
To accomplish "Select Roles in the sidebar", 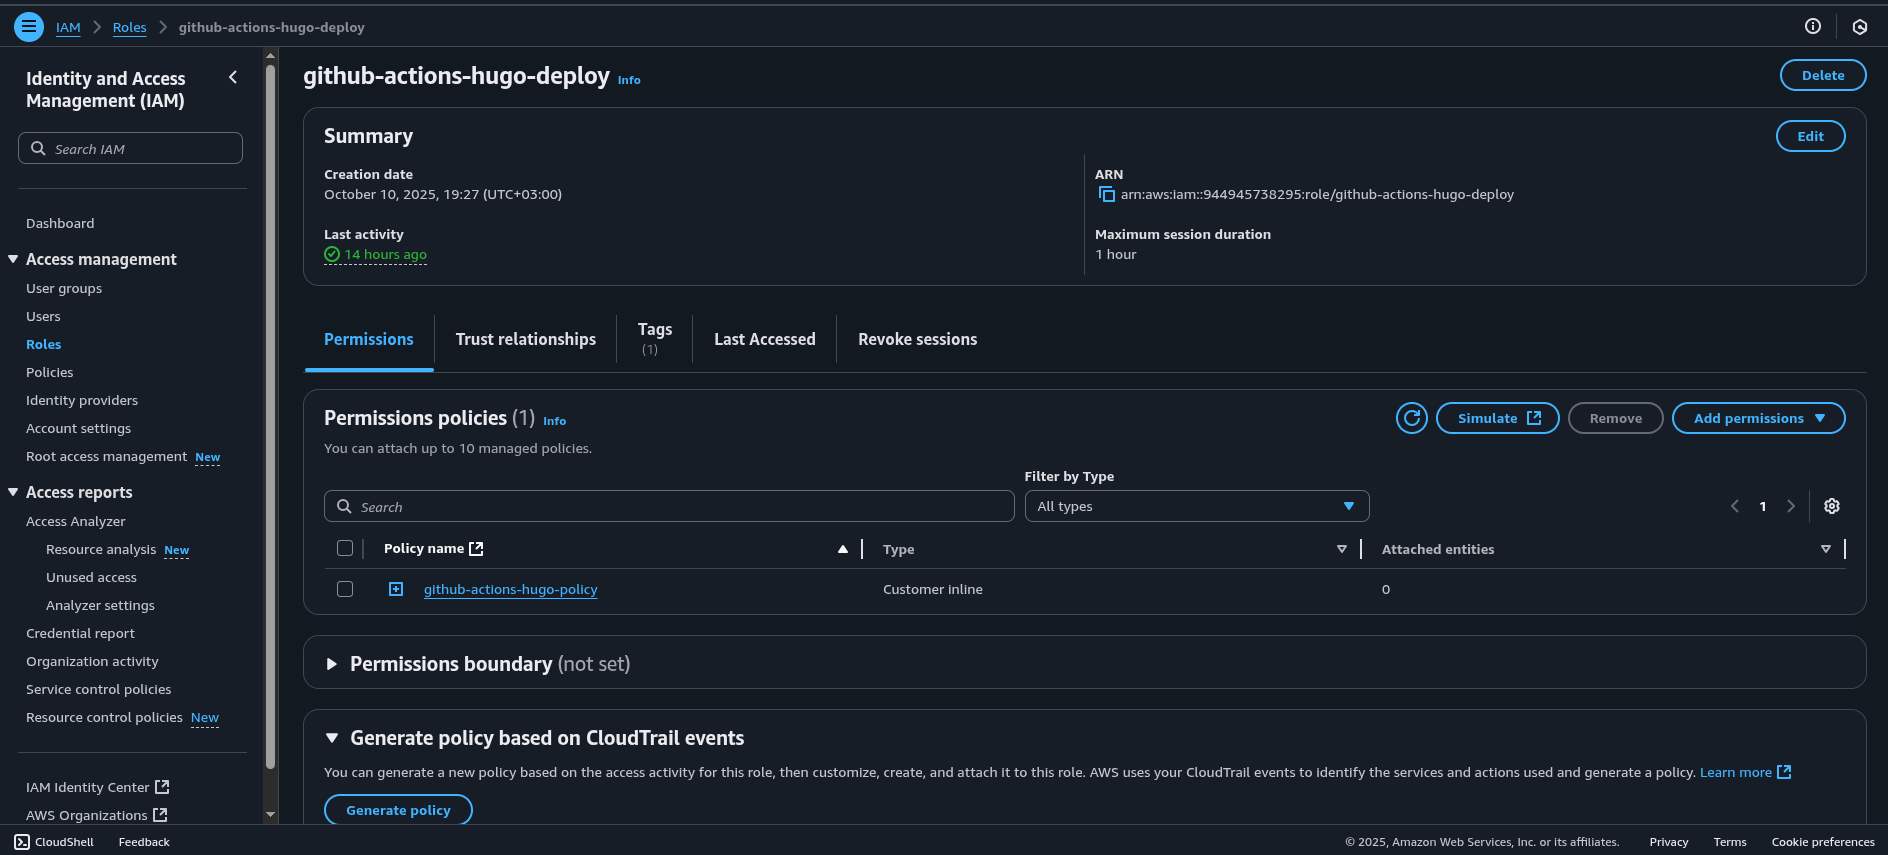I will coord(44,344).
